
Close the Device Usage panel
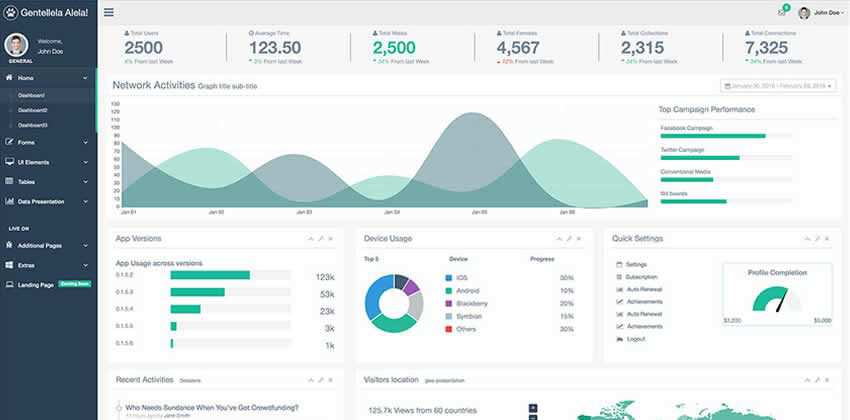pyautogui.click(x=577, y=239)
